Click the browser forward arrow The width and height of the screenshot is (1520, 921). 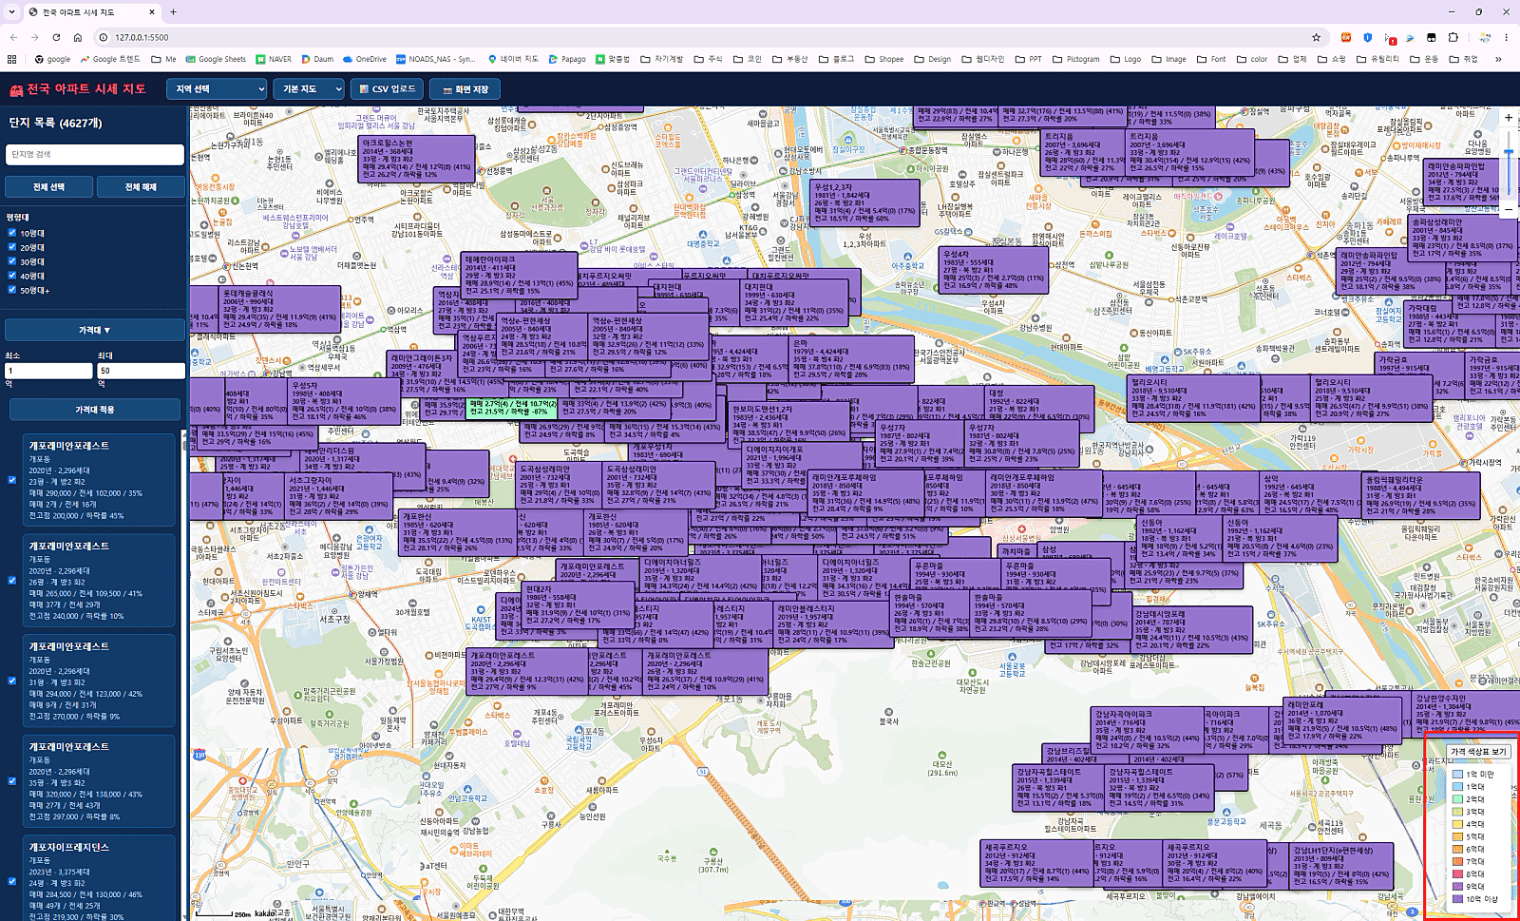35,37
